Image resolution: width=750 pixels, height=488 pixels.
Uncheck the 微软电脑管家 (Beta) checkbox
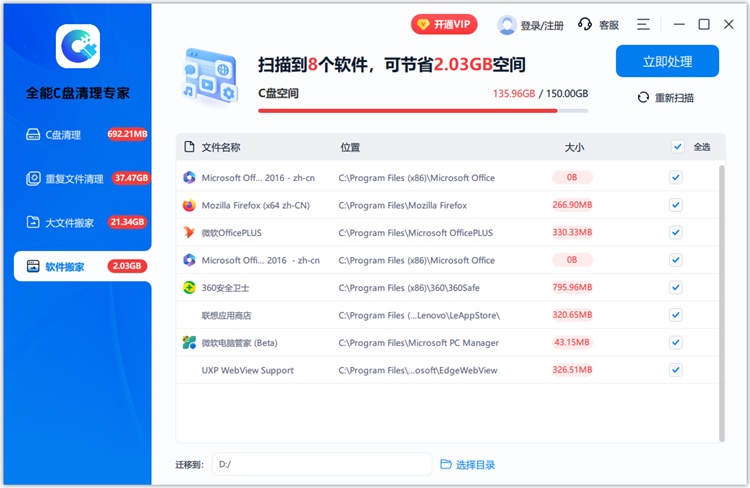(675, 343)
